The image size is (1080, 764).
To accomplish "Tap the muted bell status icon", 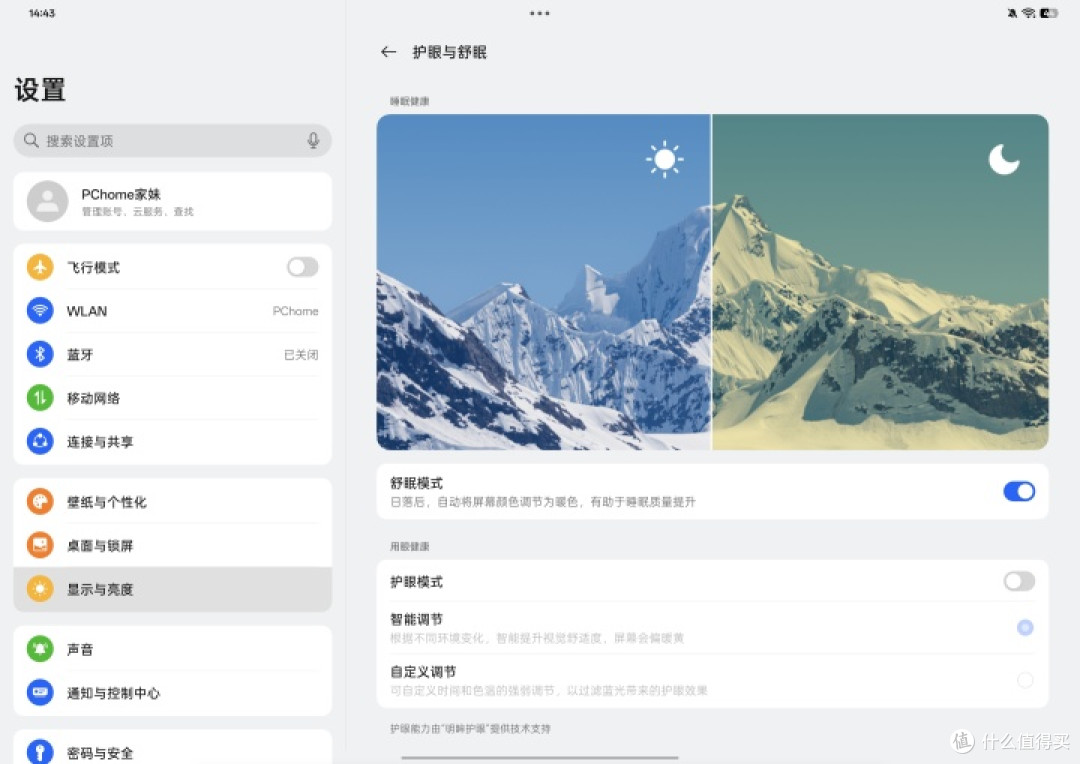I will pos(1012,13).
